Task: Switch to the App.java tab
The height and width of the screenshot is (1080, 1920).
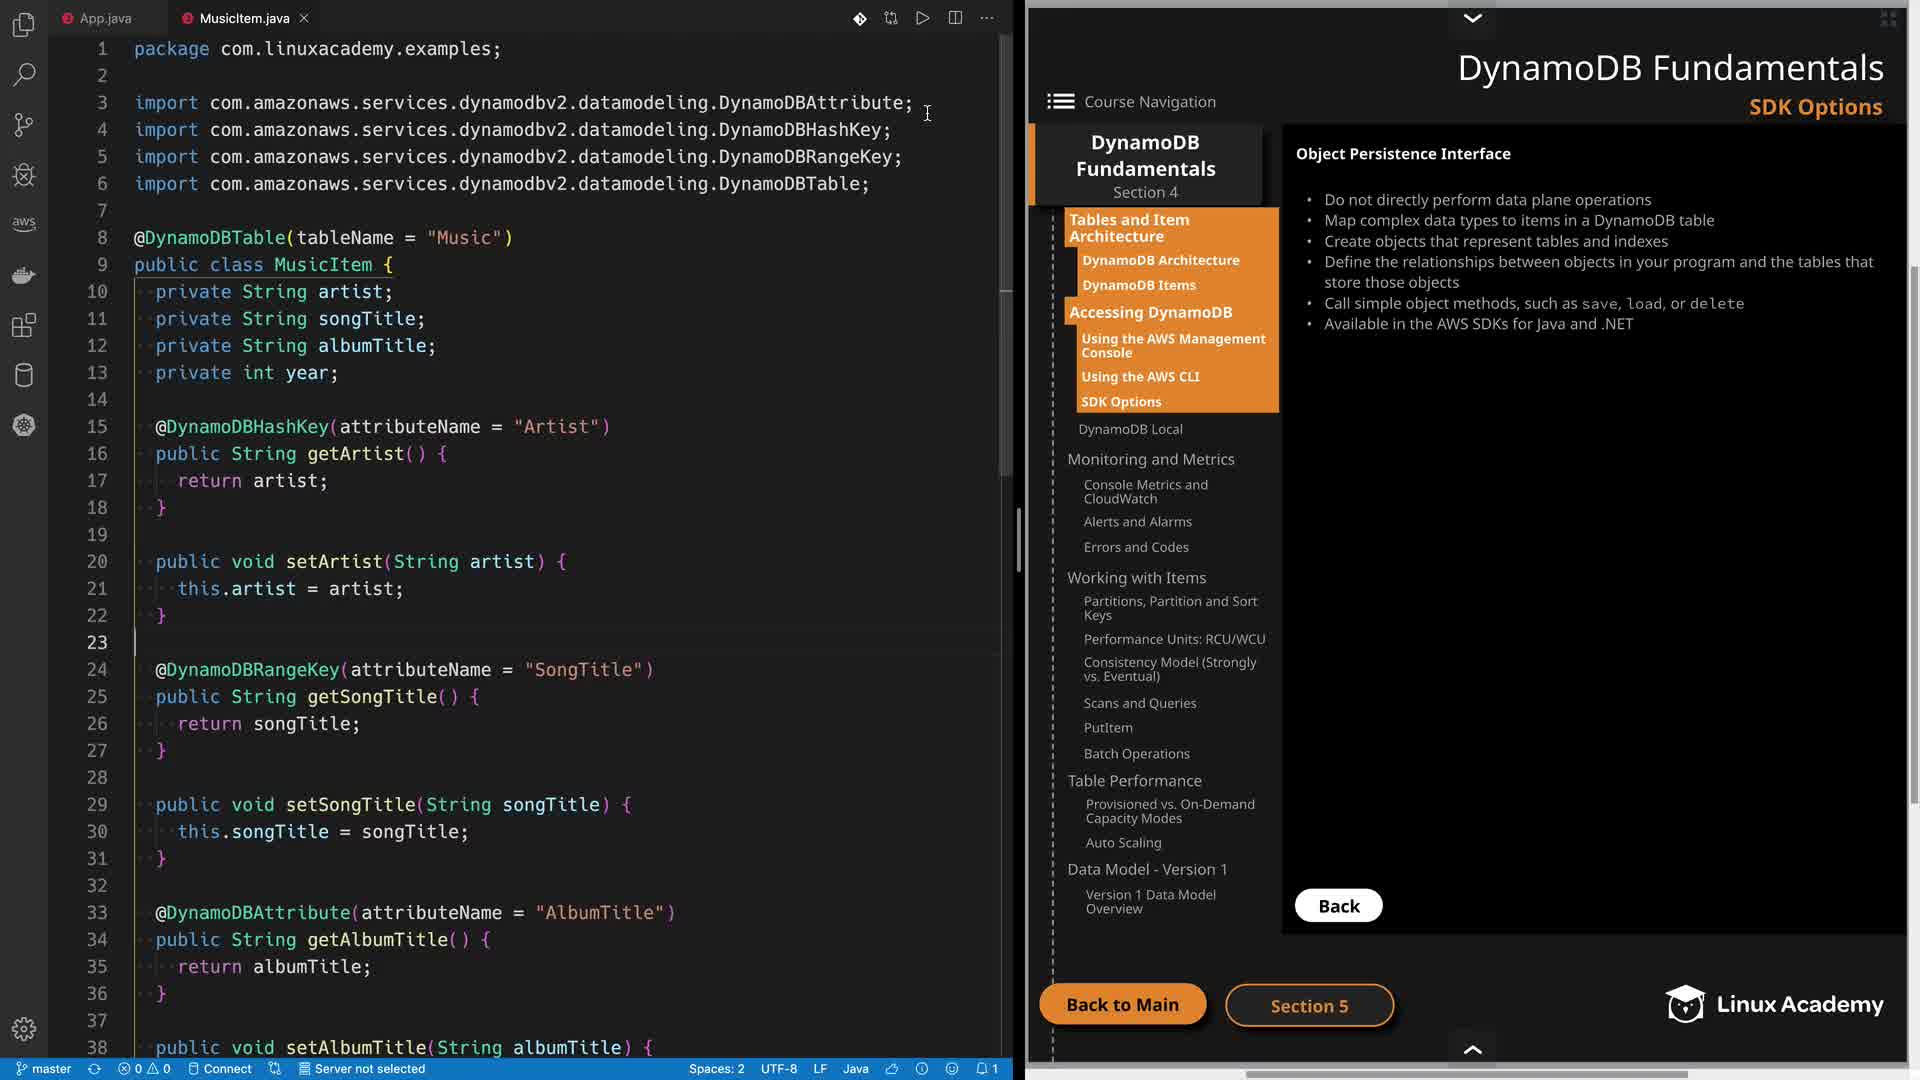Action: point(105,18)
